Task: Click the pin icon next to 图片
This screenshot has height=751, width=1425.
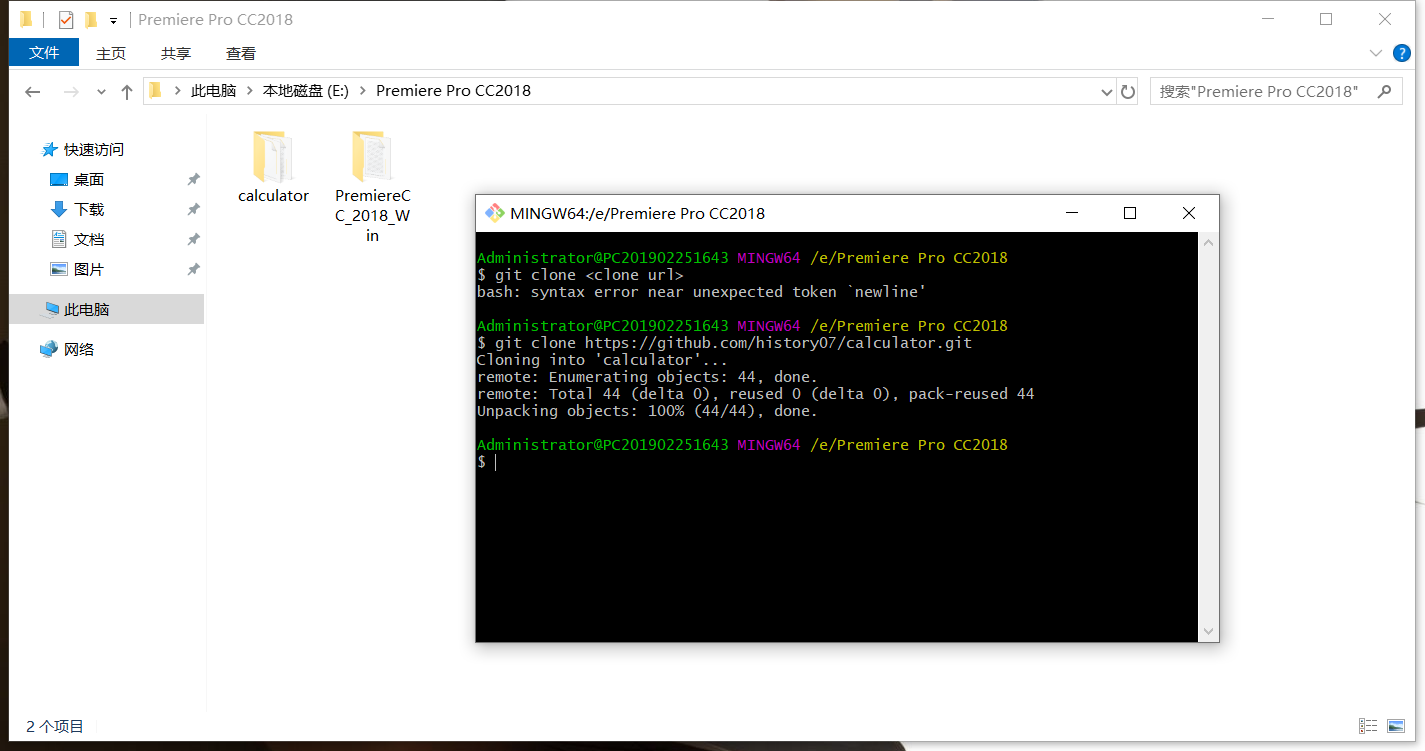Action: [194, 270]
